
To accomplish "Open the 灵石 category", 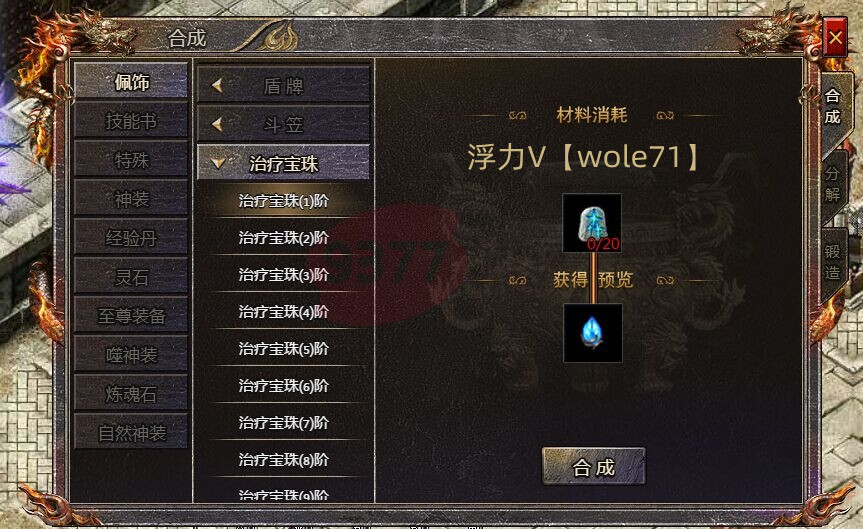I will 131,277.
